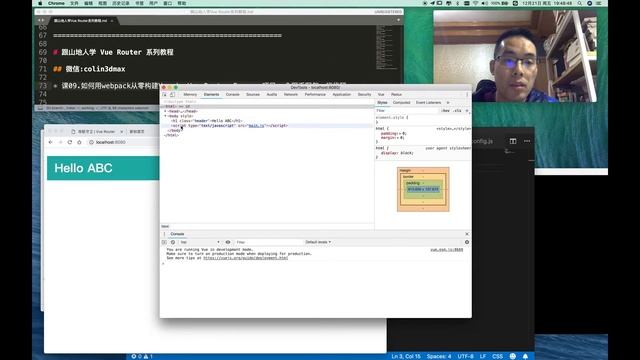Screen dimensions: 640x360
Task: Open the Network tab
Action: coord(291,94)
